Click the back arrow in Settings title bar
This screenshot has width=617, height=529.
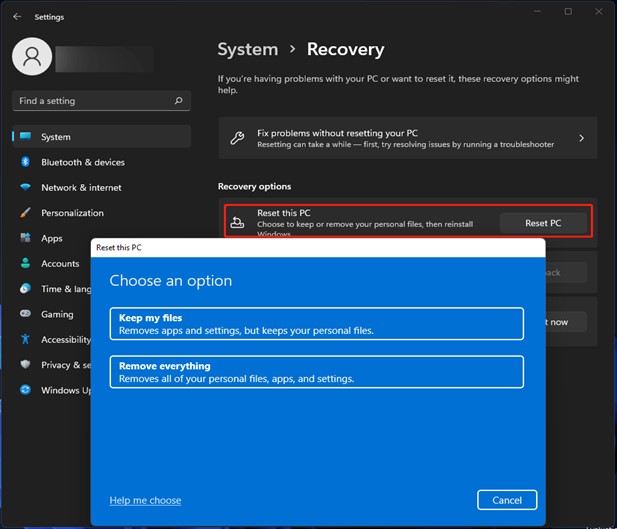(17, 14)
